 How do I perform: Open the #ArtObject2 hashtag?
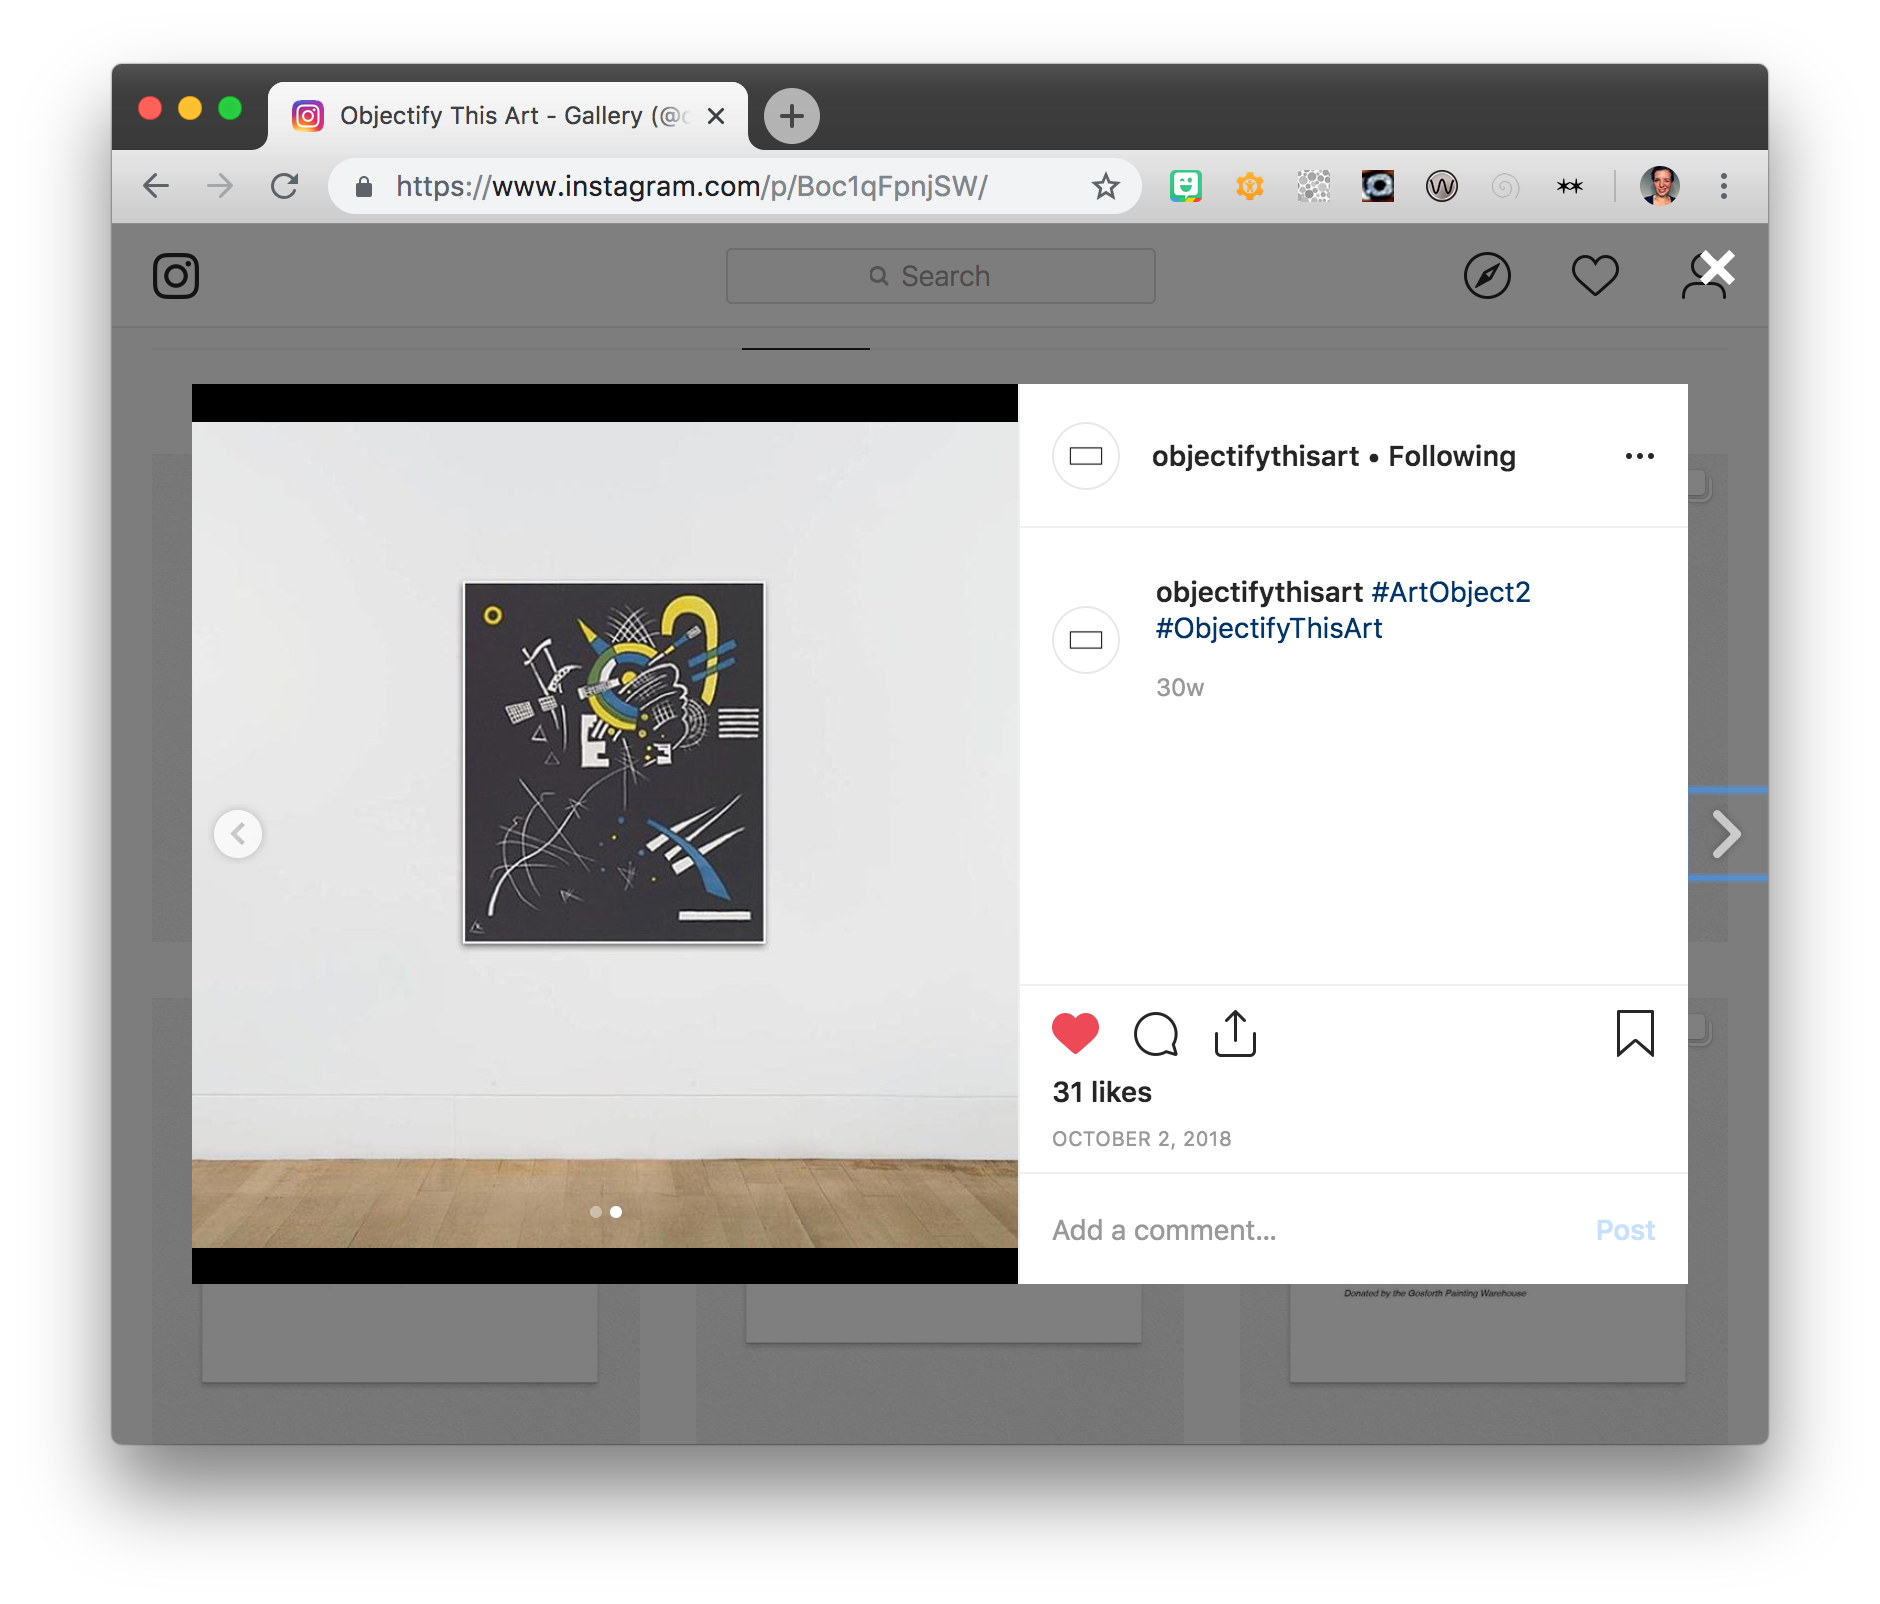(1451, 592)
